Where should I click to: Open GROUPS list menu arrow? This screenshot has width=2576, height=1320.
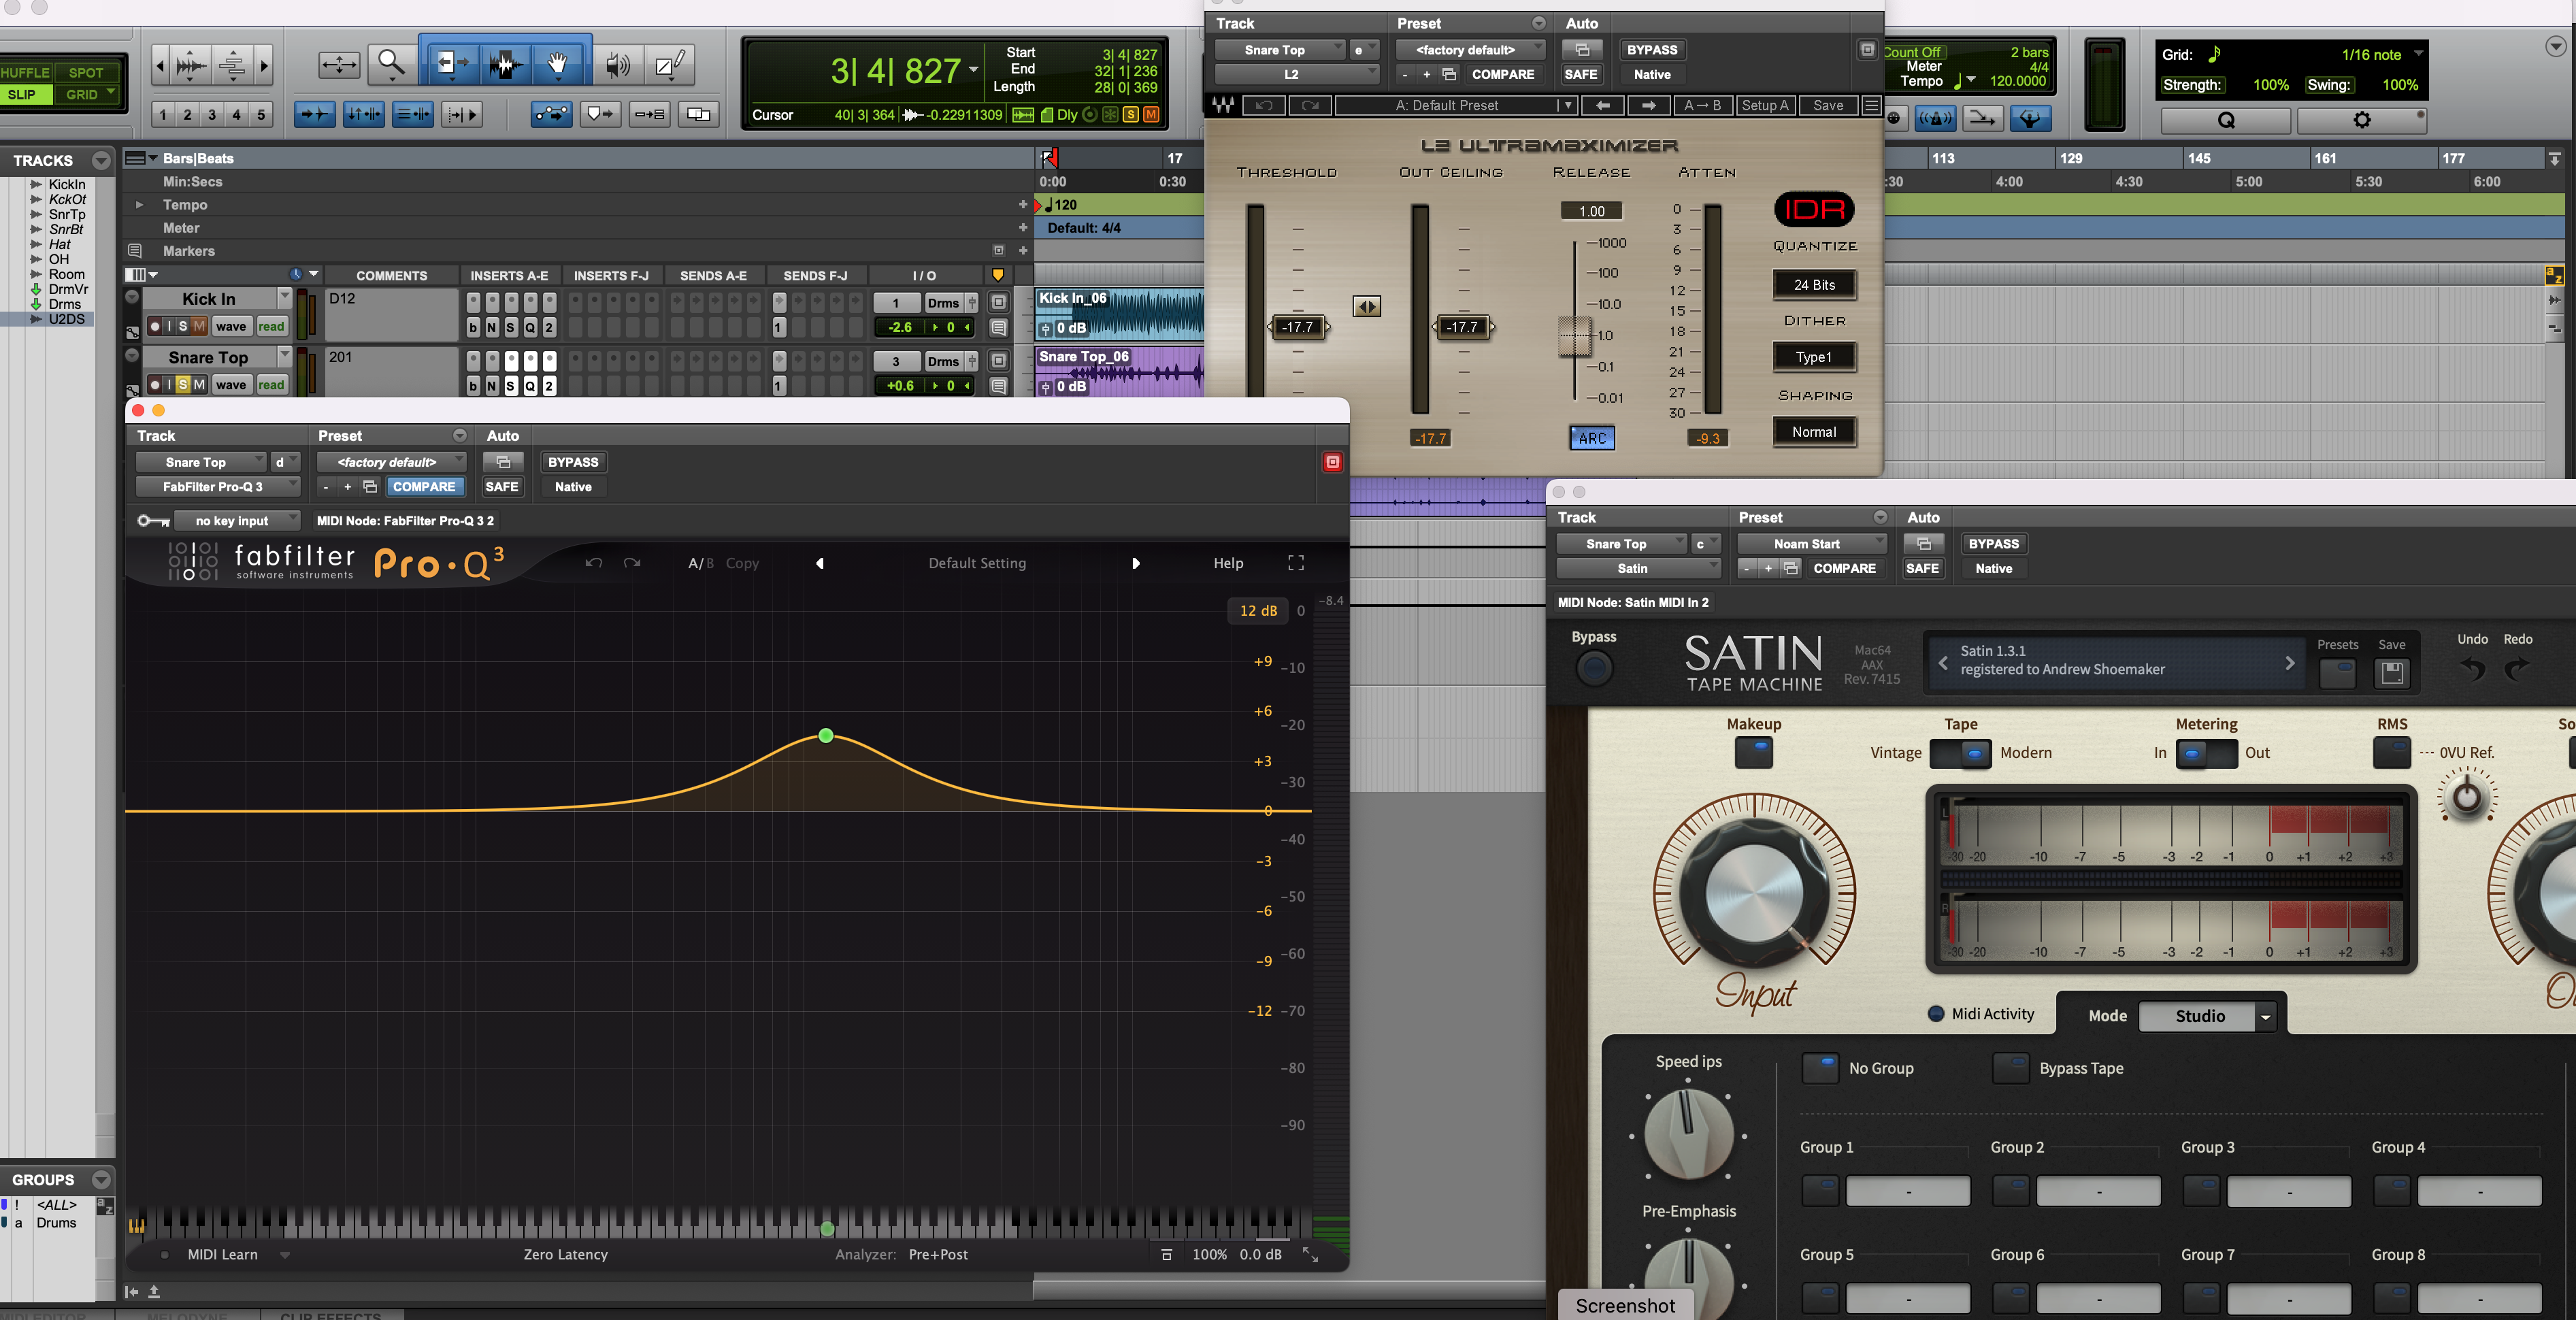coord(101,1180)
